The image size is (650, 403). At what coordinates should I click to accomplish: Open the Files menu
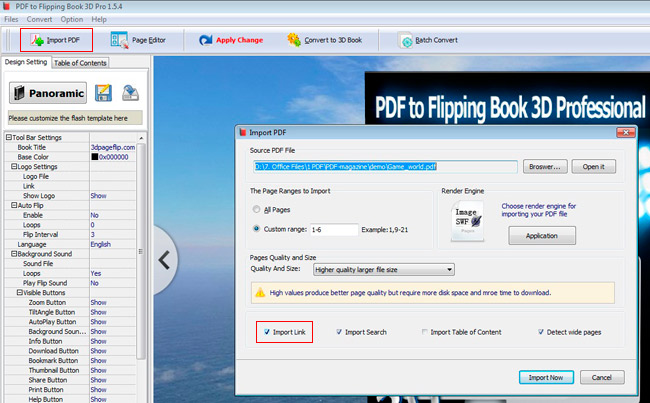click(11, 19)
